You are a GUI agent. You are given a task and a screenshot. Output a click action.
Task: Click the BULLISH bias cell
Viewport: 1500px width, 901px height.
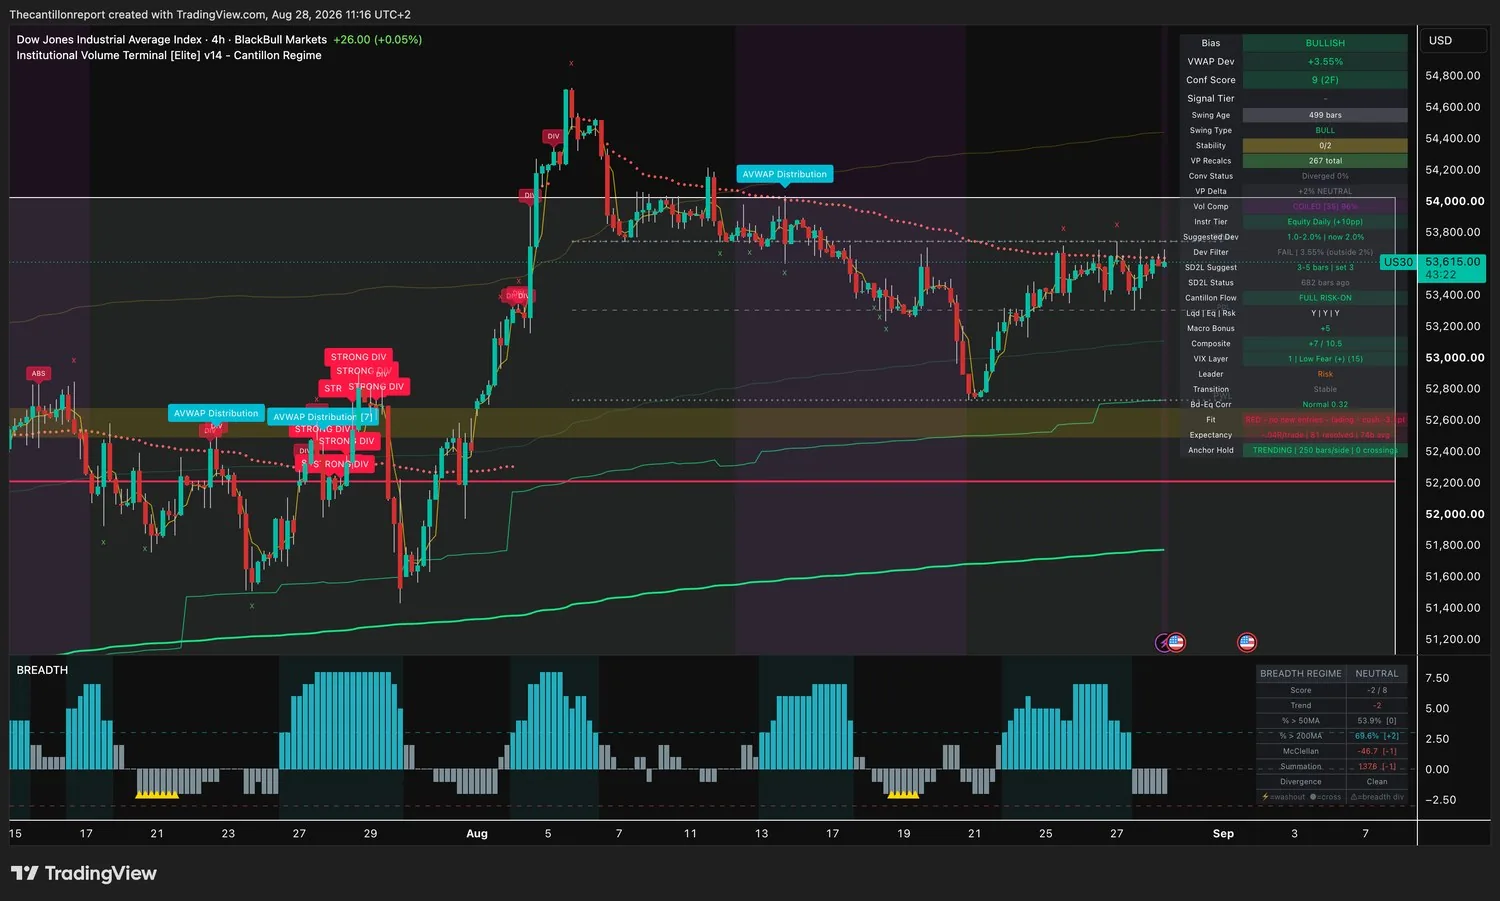pyautogui.click(x=1325, y=43)
